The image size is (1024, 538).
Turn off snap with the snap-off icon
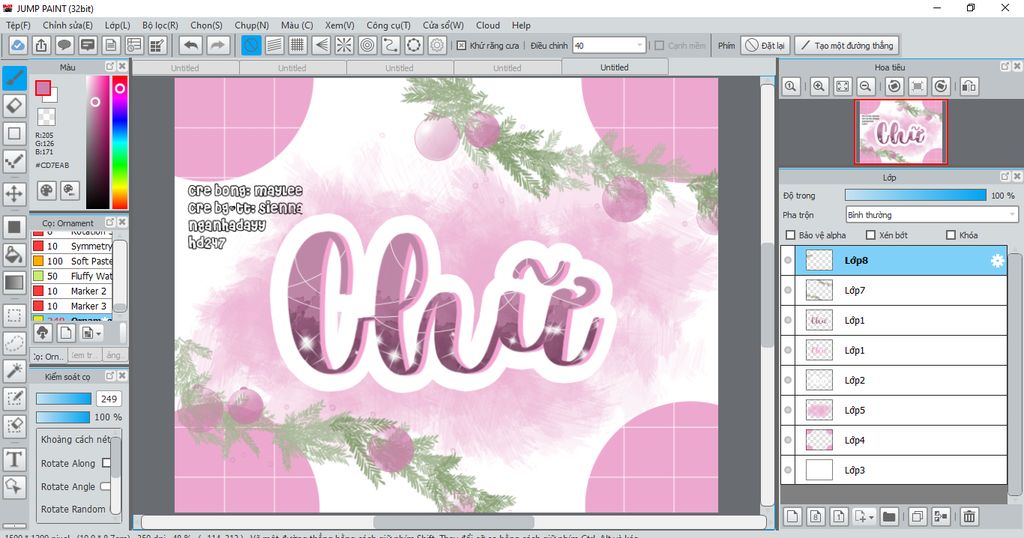251,46
